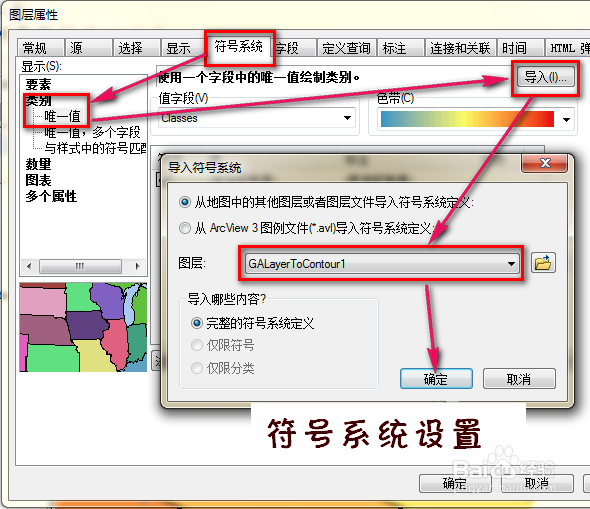Open the 连接和关联 tab
Image resolution: width=590 pixels, height=509 pixels.
click(461, 48)
